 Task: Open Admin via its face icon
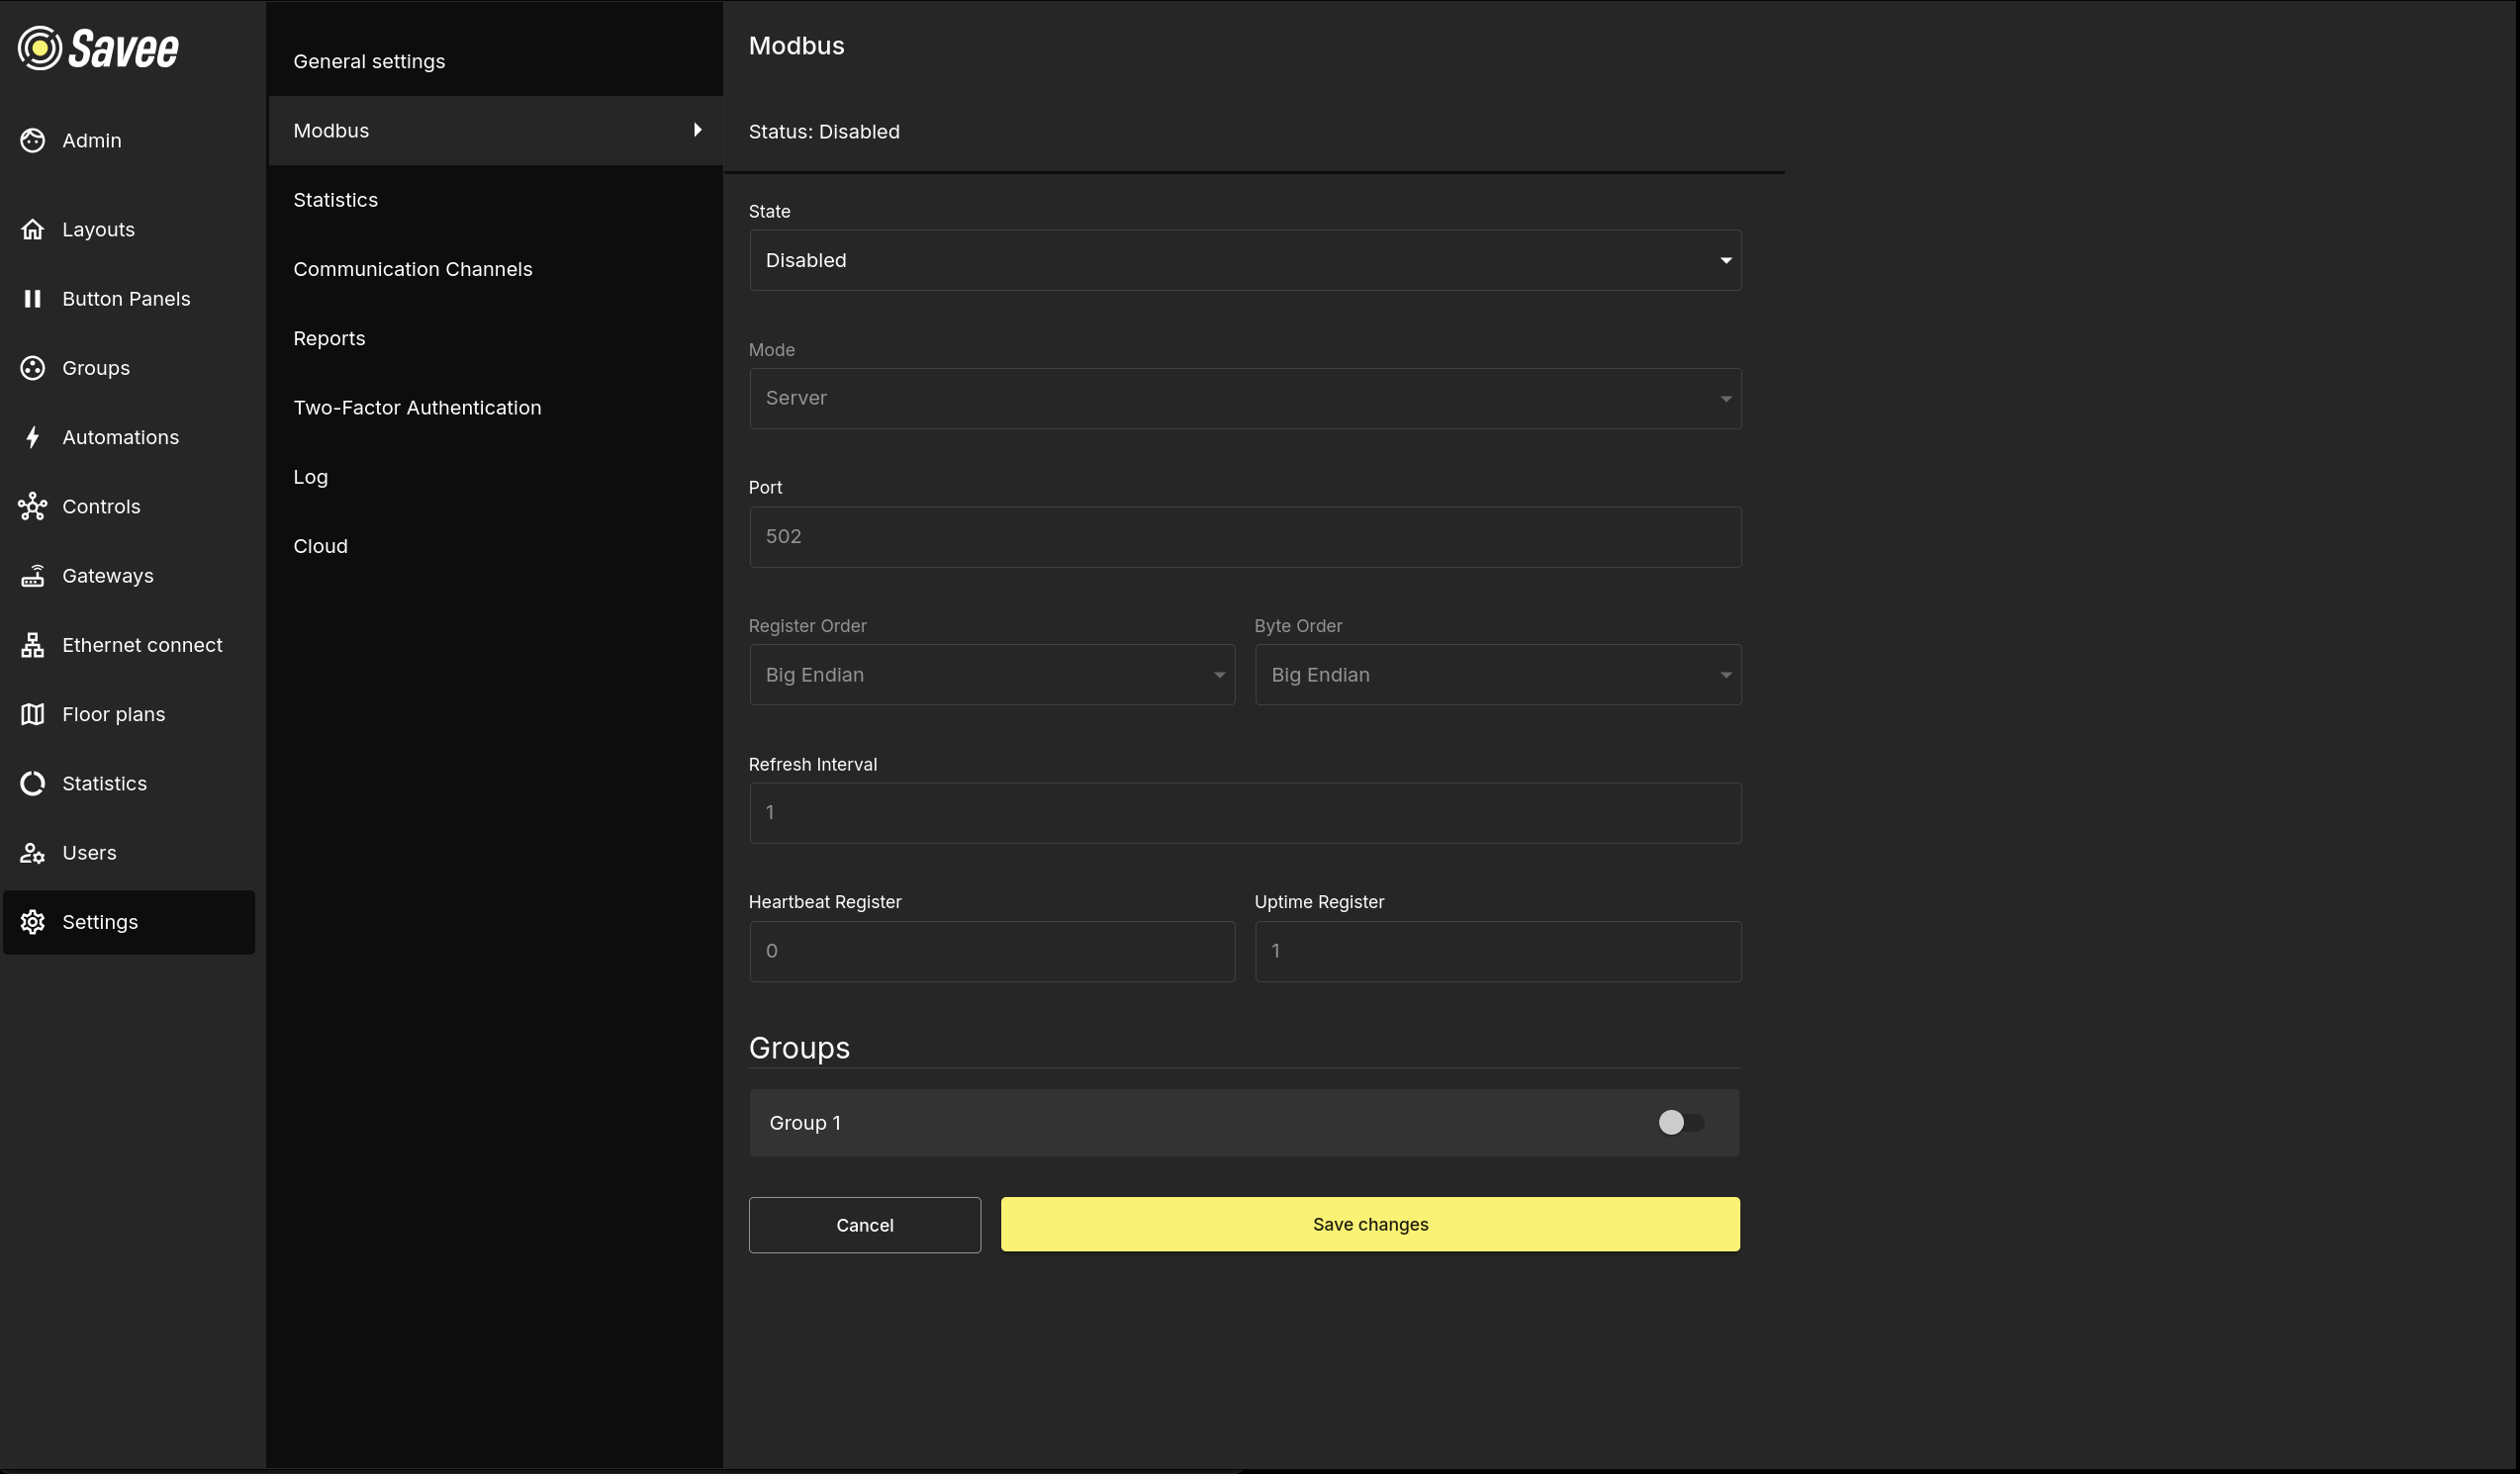pos(32,140)
